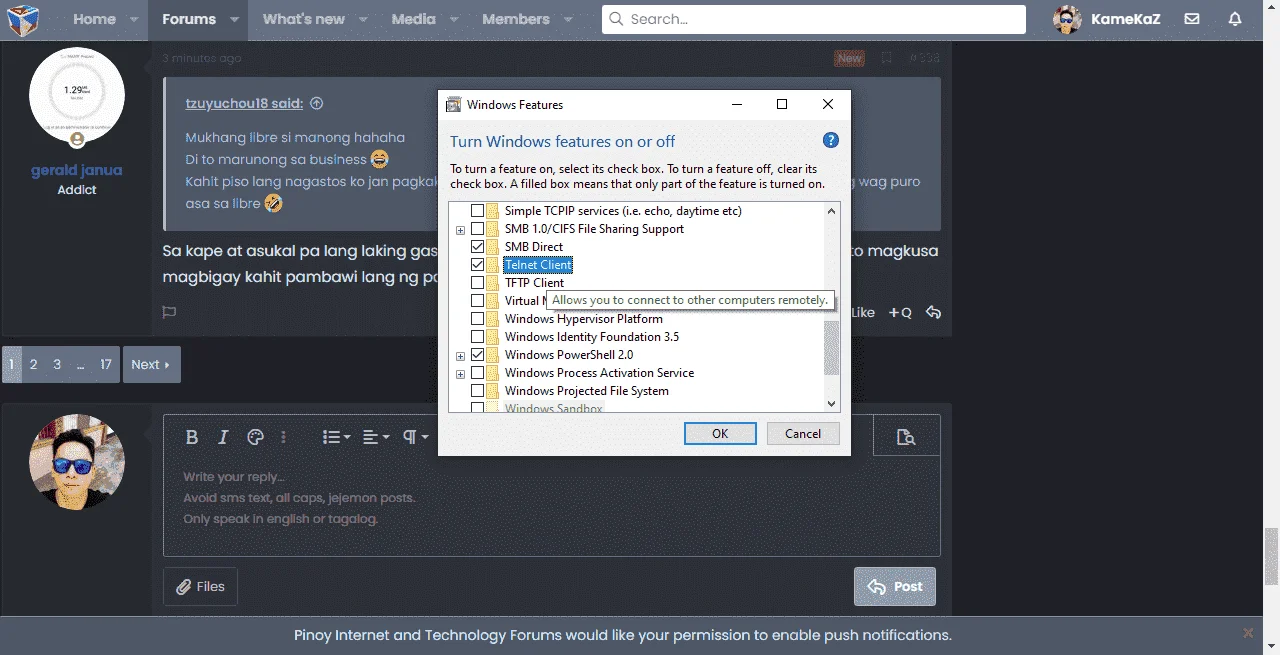Image resolution: width=1280 pixels, height=655 pixels.
Task: Click the Write your reply text area
Action: point(552,508)
